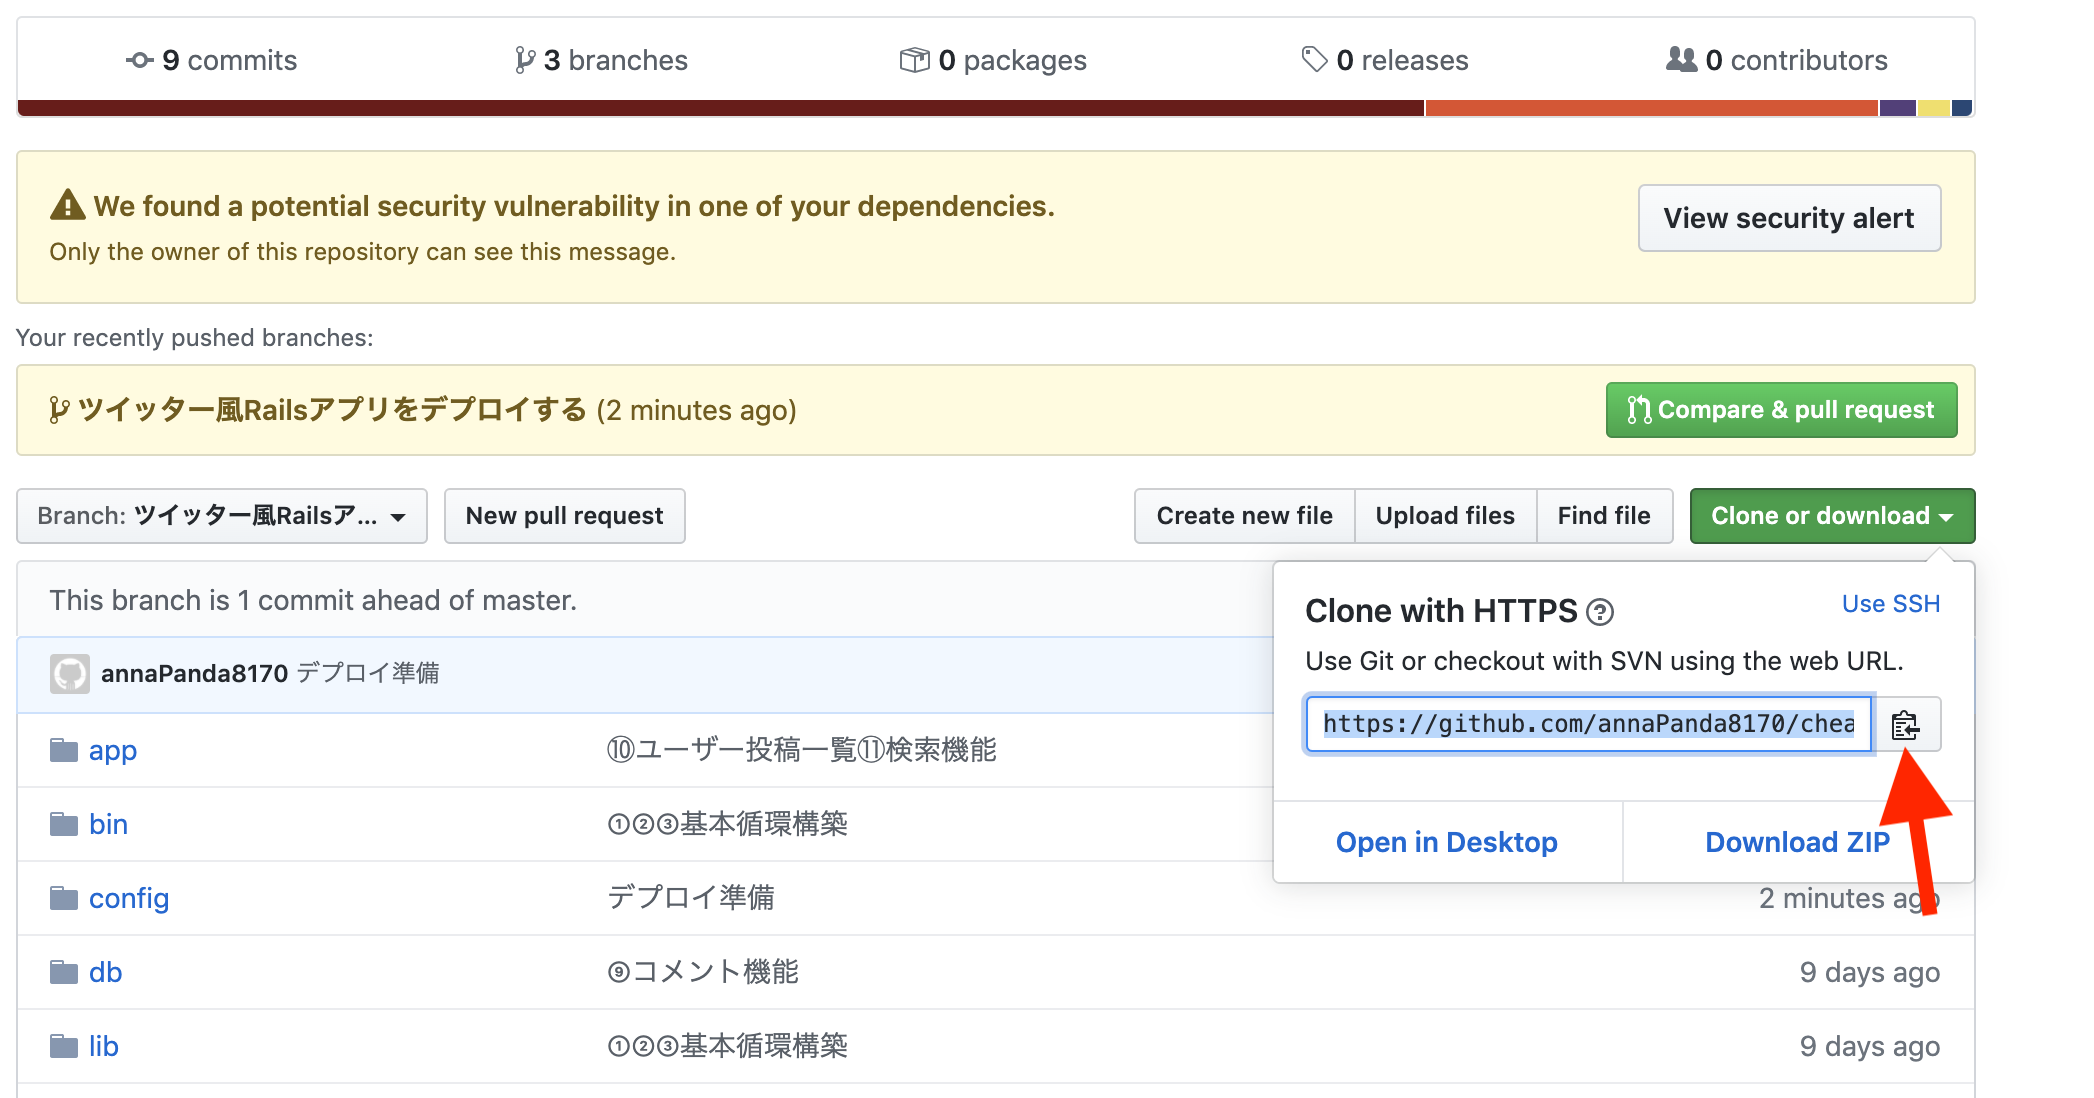Click Upload files button
This screenshot has height=1098, width=2094.
click(x=1445, y=516)
